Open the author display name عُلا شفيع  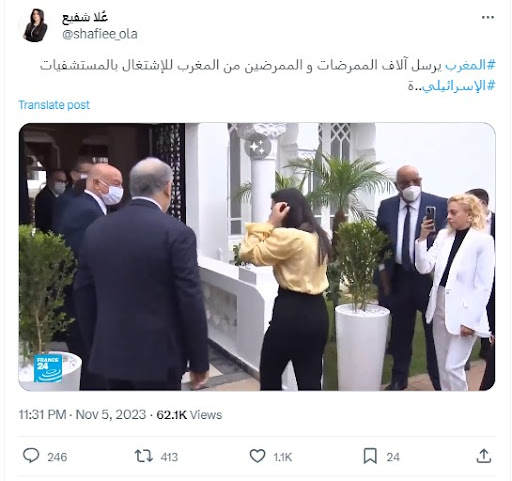pyautogui.click(x=85, y=18)
